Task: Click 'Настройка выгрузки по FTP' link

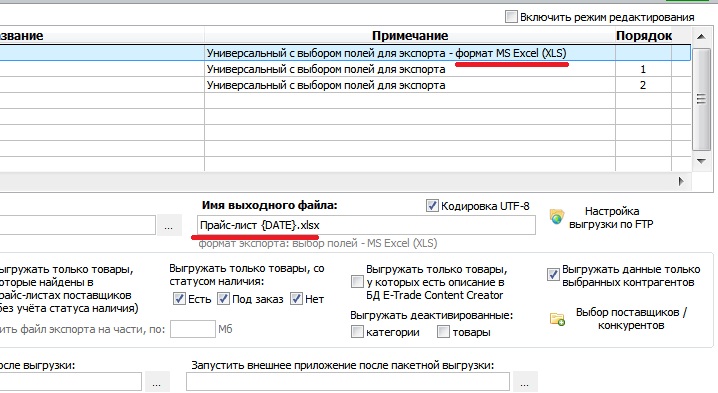Action: (x=611, y=218)
